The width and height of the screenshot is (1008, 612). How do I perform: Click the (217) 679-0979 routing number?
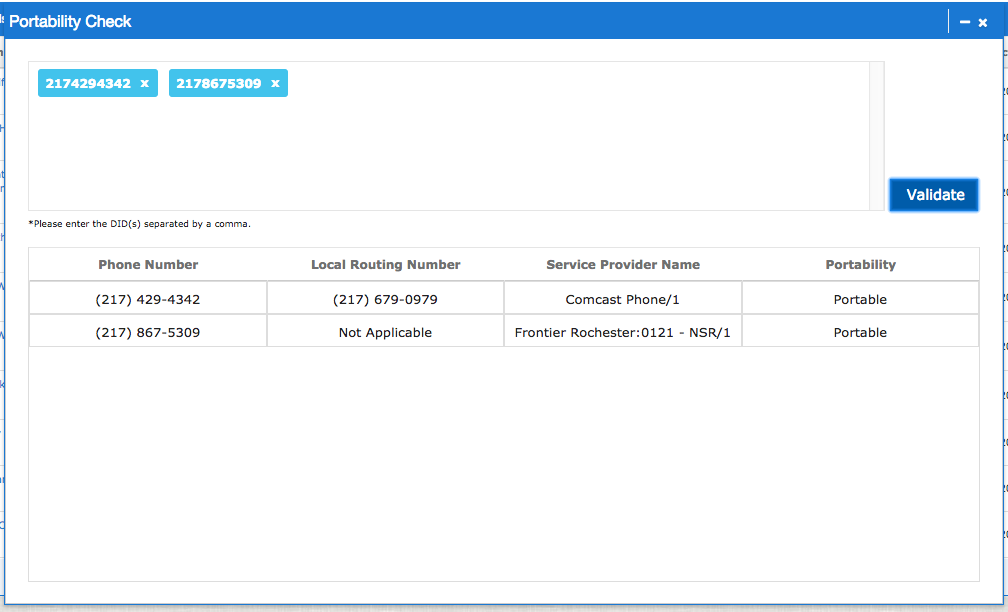tap(385, 298)
